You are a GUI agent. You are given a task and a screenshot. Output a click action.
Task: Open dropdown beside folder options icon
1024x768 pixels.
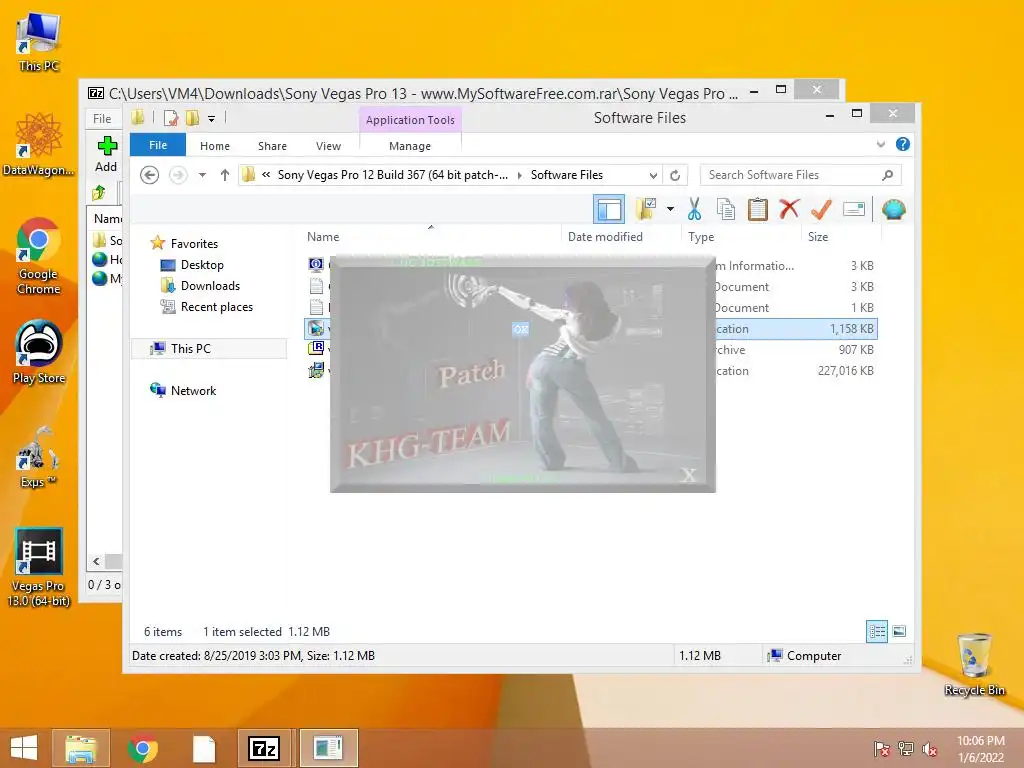[670, 210]
